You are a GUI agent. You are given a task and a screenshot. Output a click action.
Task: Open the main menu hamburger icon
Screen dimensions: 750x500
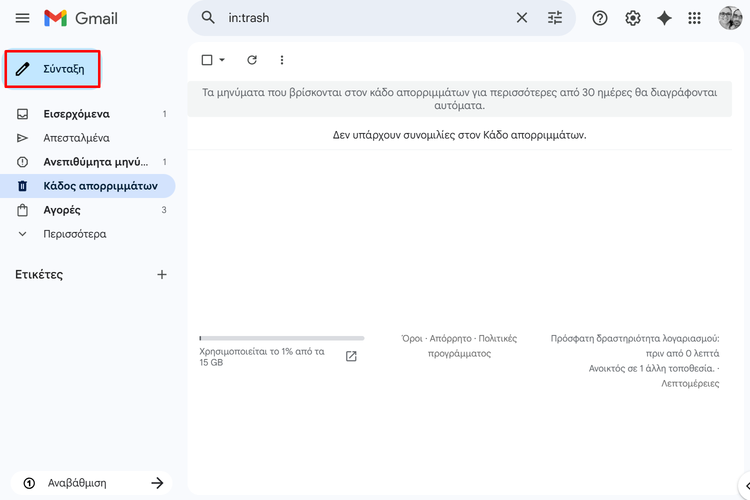tap(22, 18)
